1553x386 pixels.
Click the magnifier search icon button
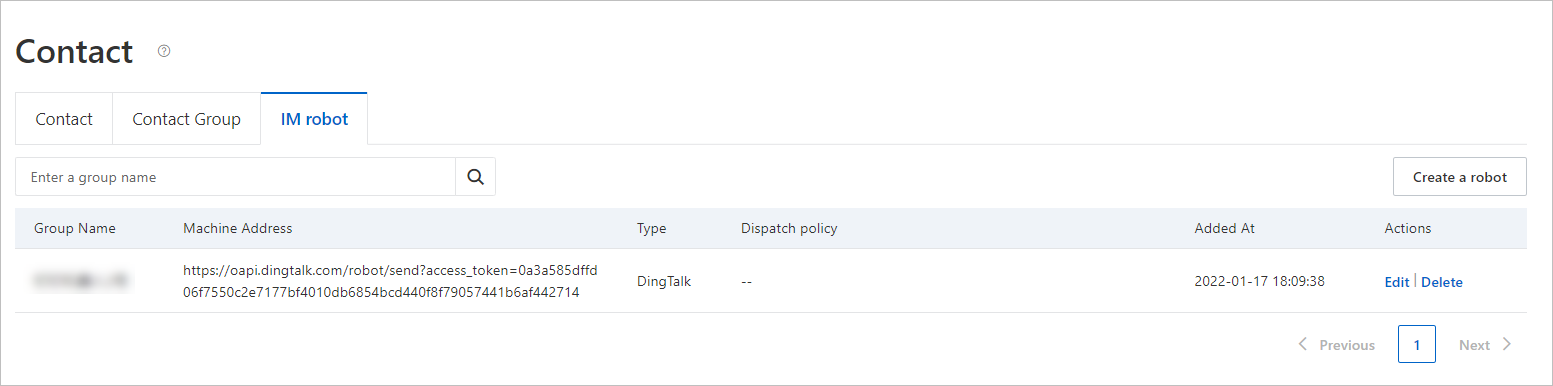[x=475, y=177]
